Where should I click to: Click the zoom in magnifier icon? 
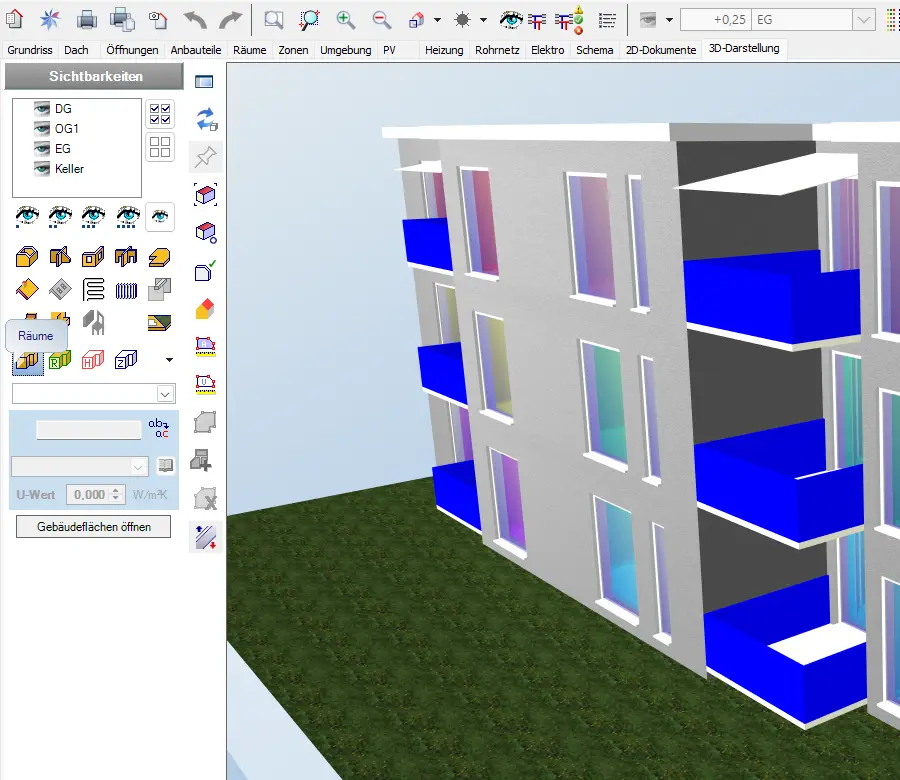click(x=345, y=18)
